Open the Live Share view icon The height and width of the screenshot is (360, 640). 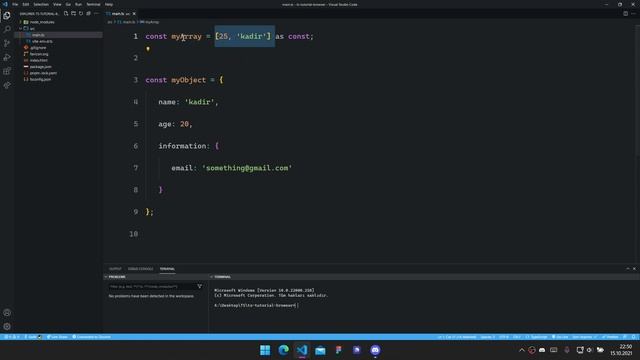tap(7, 85)
